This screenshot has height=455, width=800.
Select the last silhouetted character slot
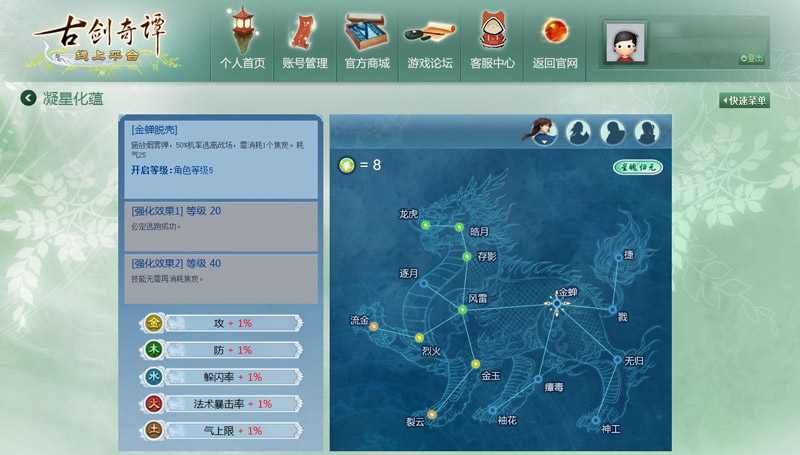point(646,132)
